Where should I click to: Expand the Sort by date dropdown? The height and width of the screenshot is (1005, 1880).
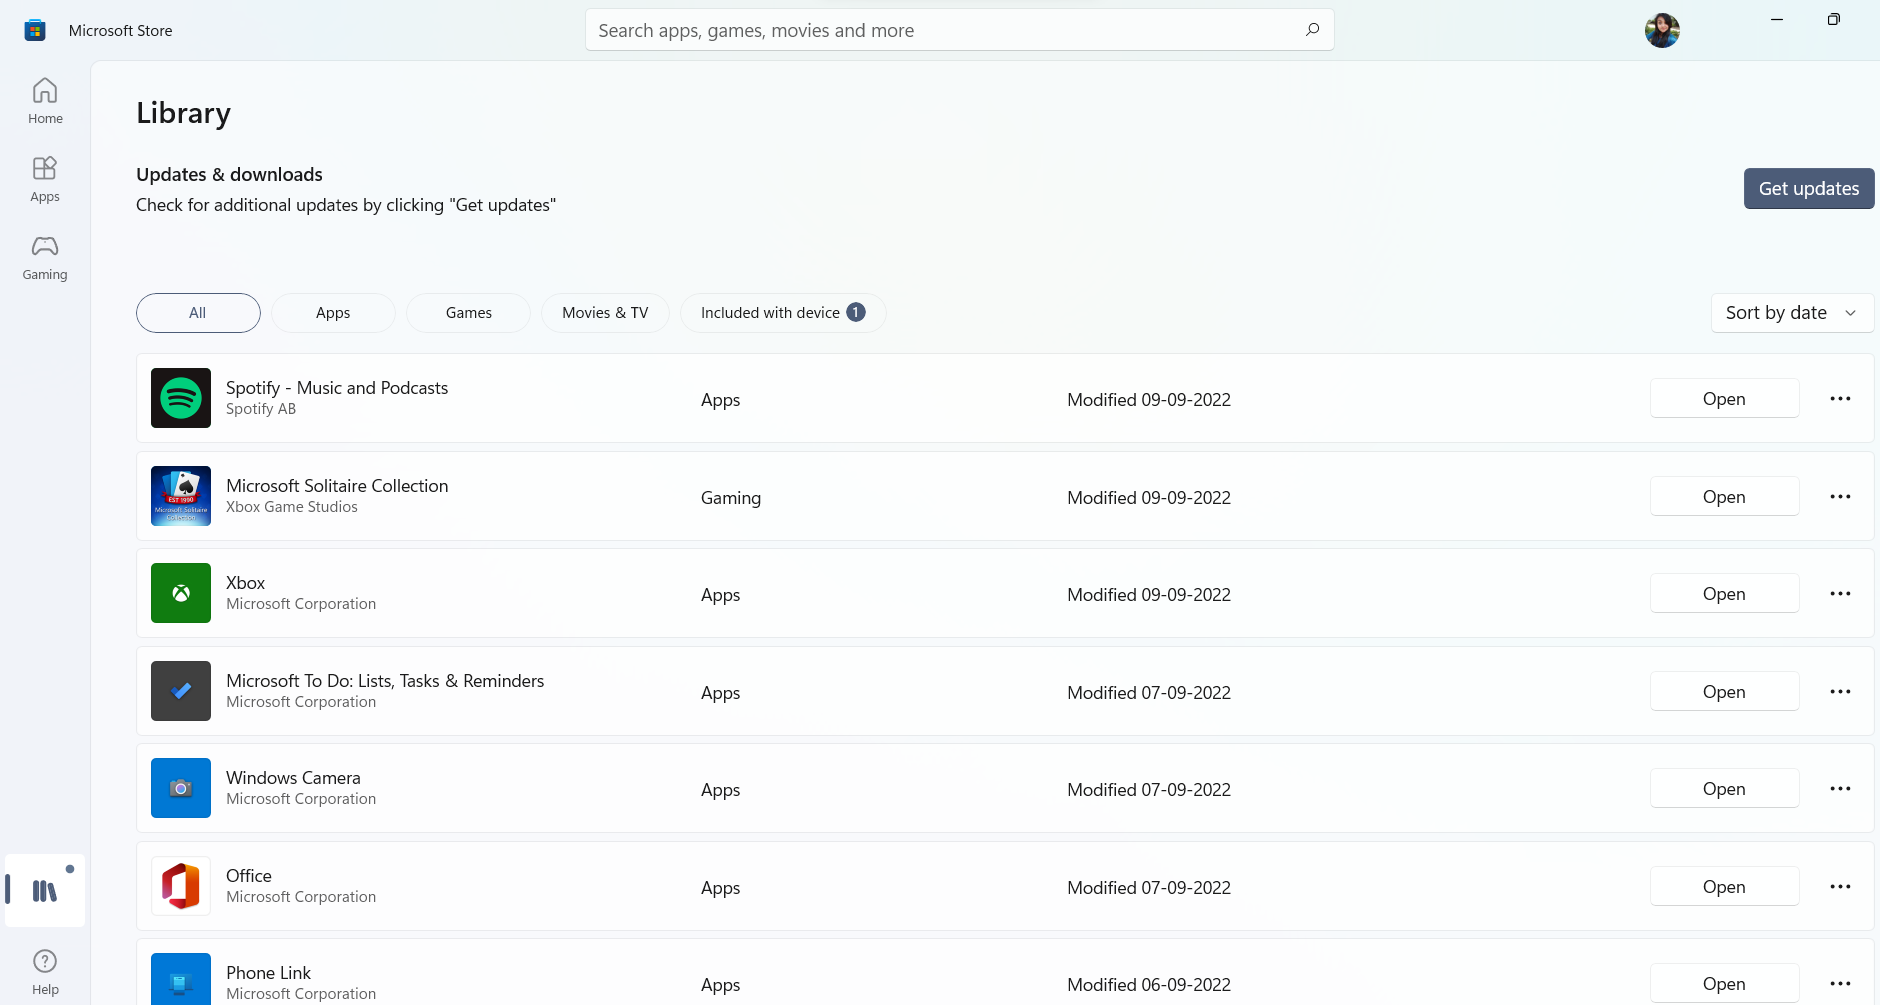tap(1792, 313)
